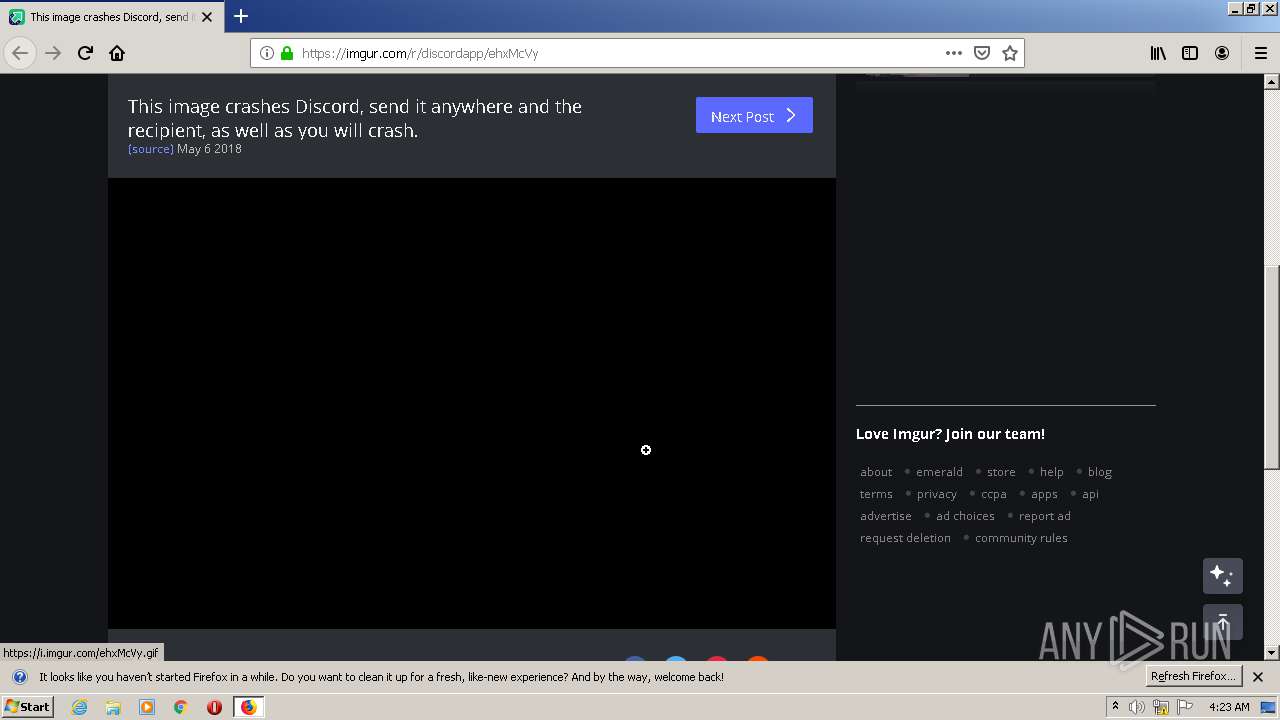Launch media player from taskbar
Image resolution: width=1280 pixels, height=720 pixels.
coord(147,707)
